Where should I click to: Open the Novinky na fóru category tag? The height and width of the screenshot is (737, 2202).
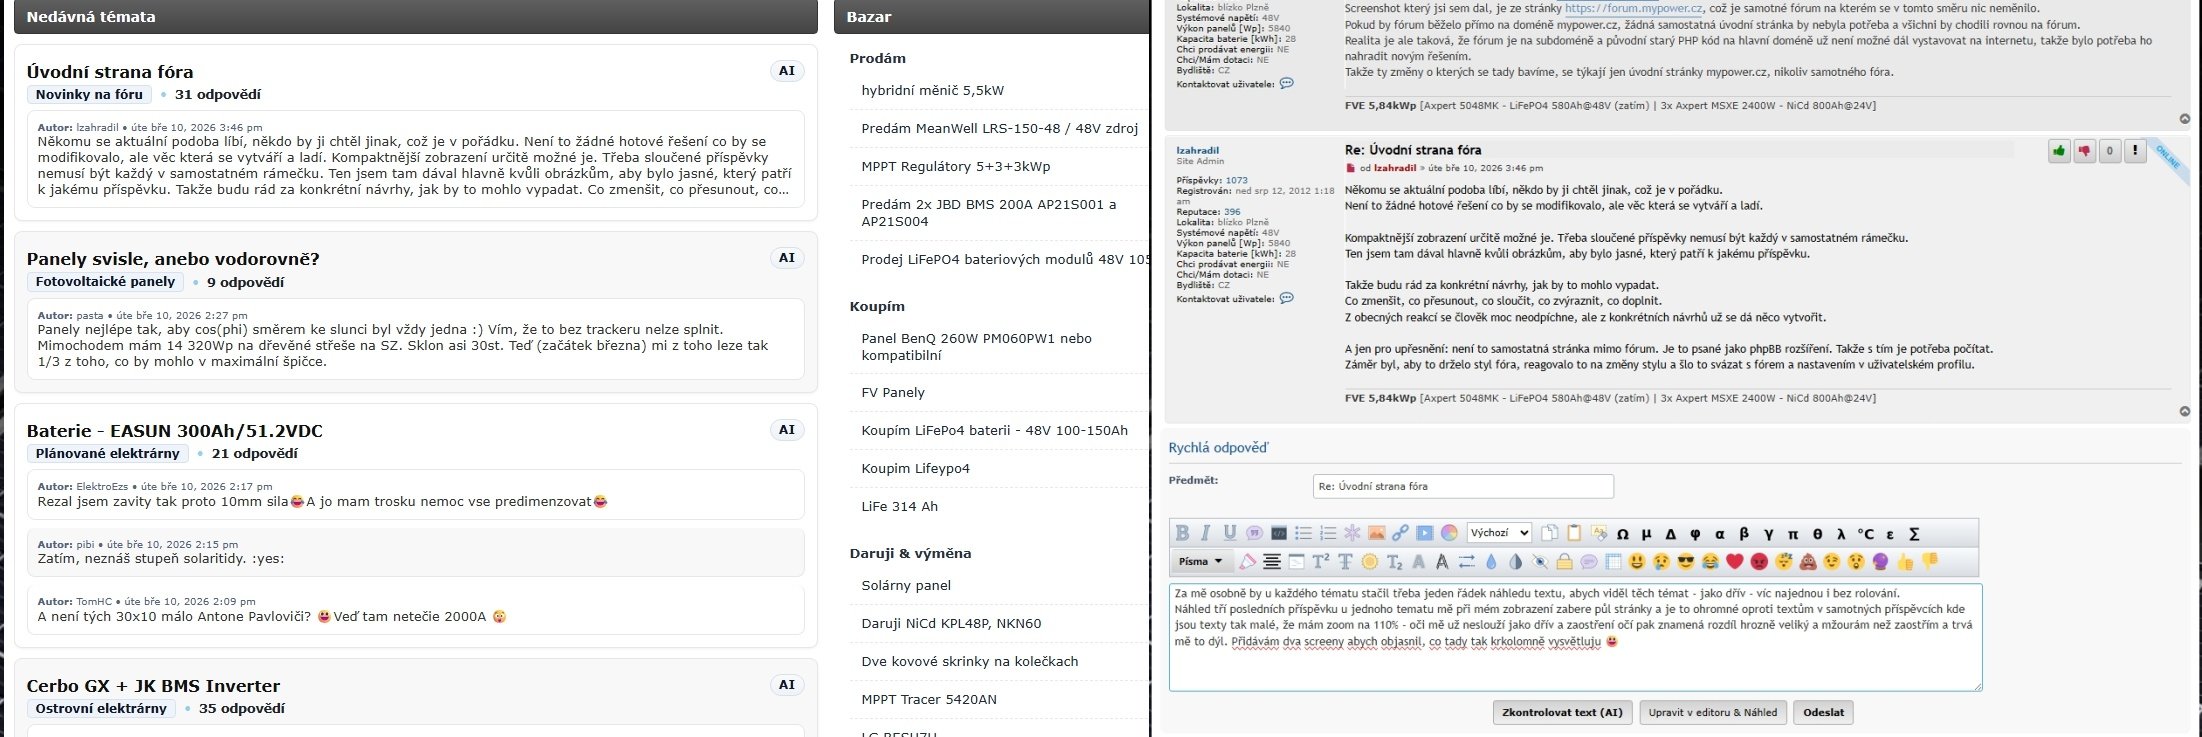point(89,95)
